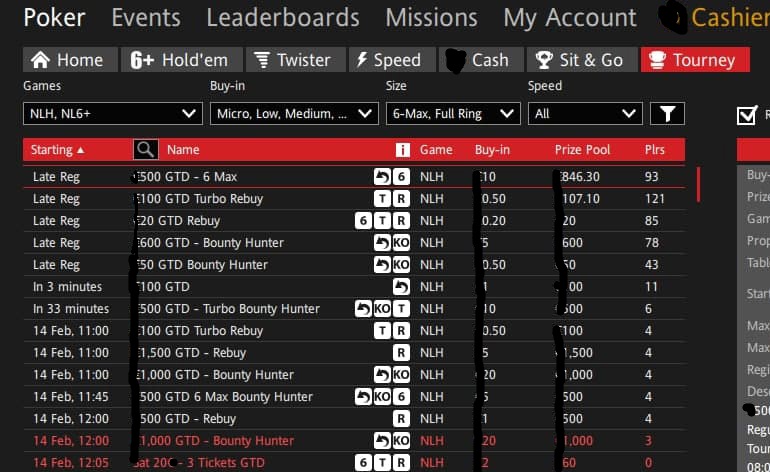Open Leaderboards section
This screenshot has width=770, height=472.
click(283, 18)
